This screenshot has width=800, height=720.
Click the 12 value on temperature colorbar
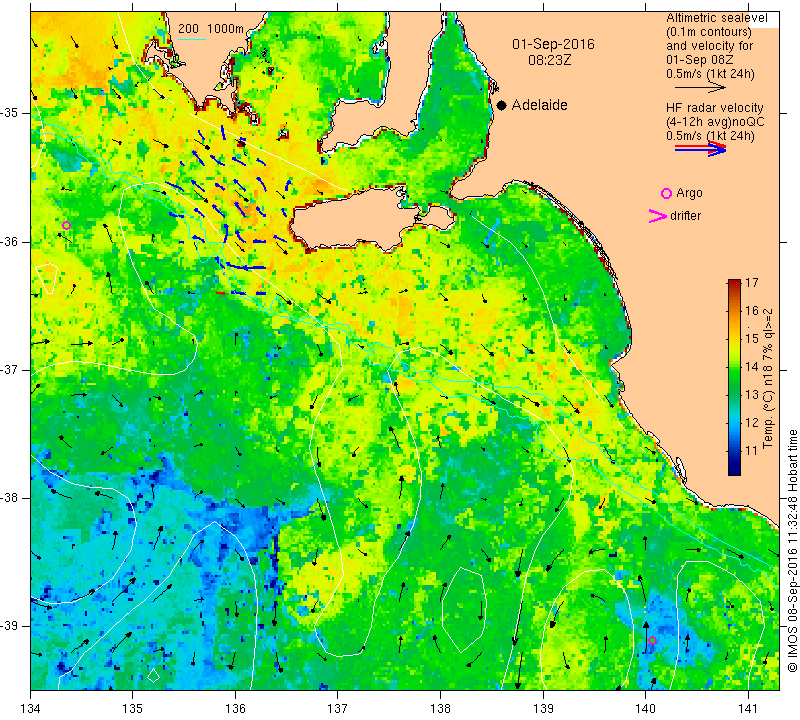[752, 423]
